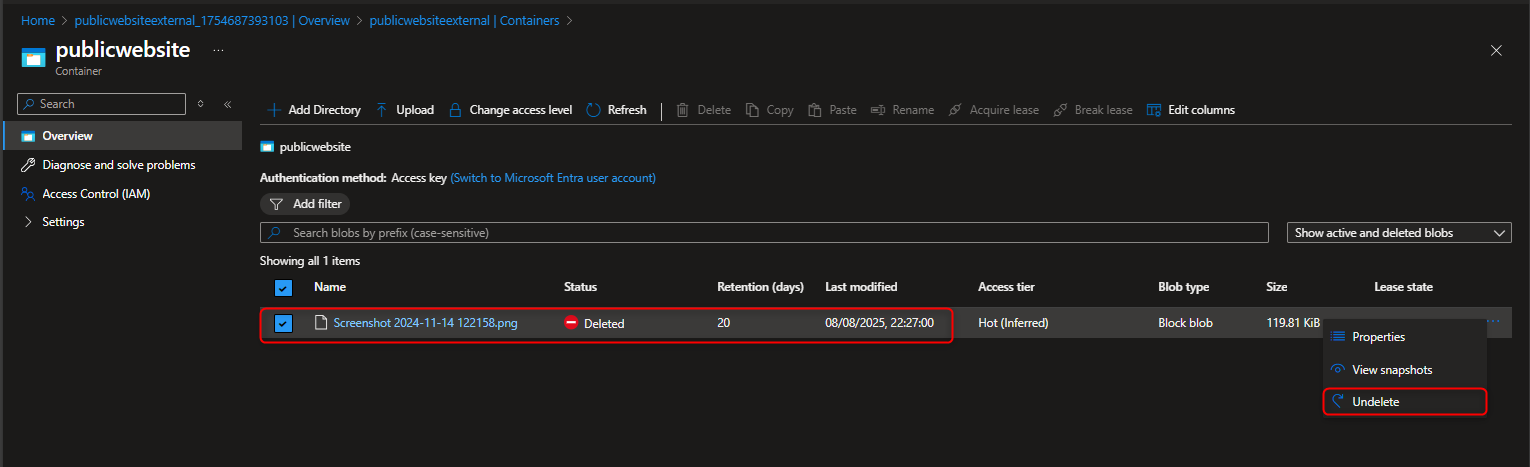This screenshot has width=1530, height=467.
Task: Click the red Deleted status icon
Action: (571, 323)
